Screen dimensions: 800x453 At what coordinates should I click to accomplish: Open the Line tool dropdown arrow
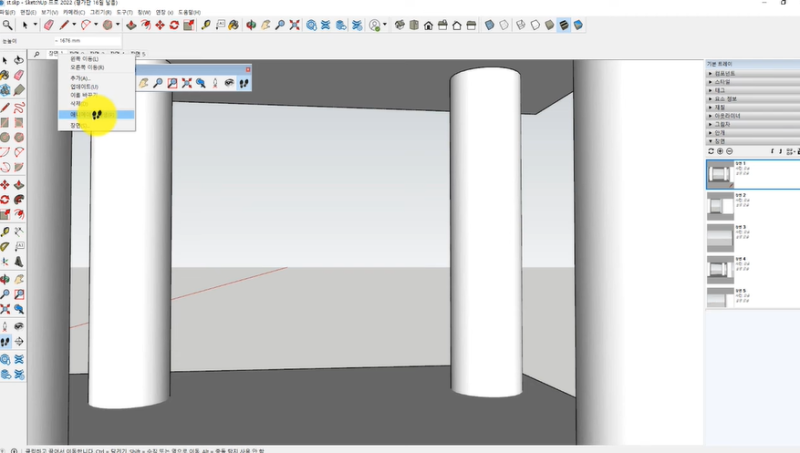74,25
